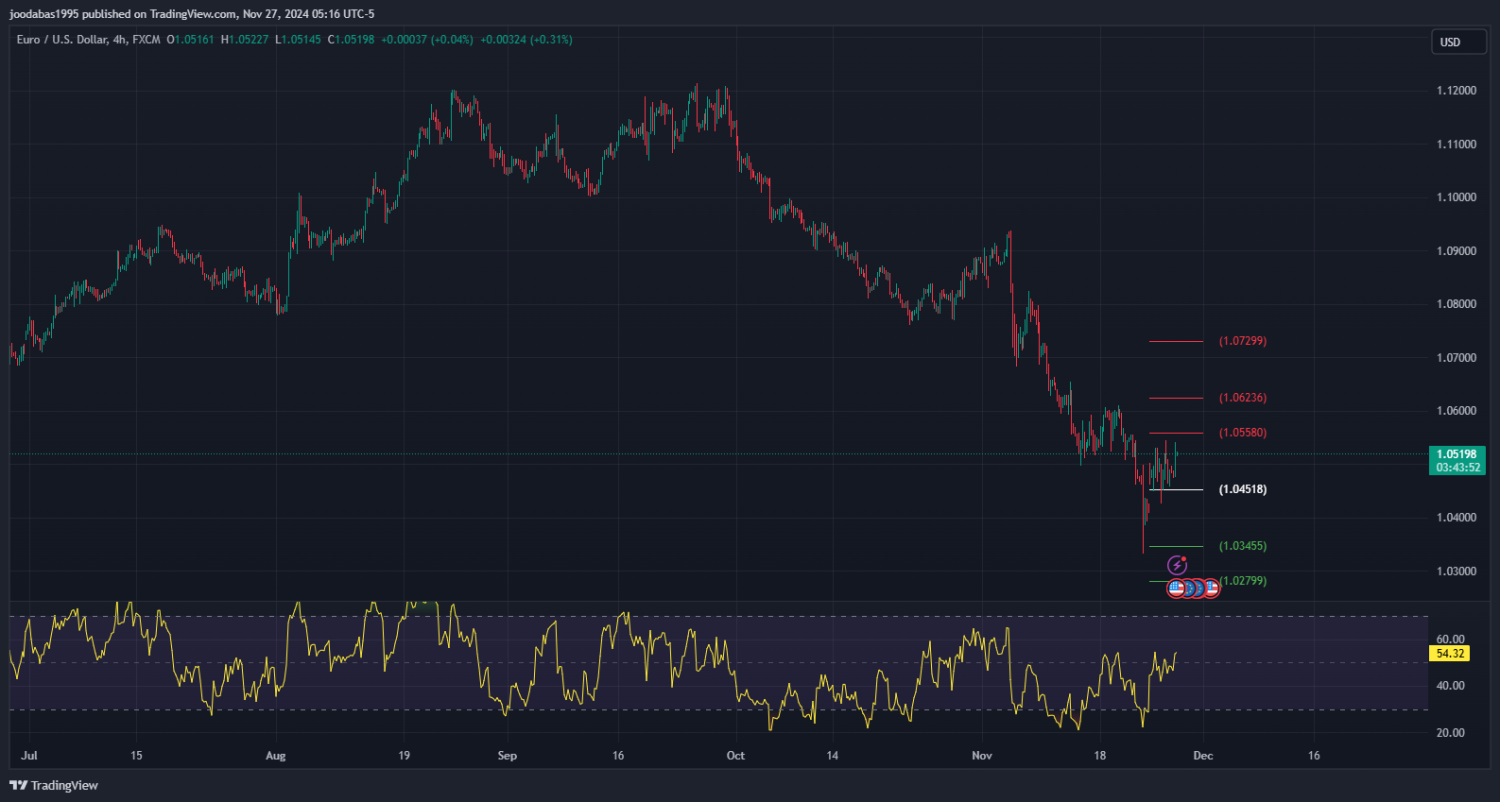Click the low value L1.05145
This screenshot has width=1500, height=802.
tap(298, 40)
